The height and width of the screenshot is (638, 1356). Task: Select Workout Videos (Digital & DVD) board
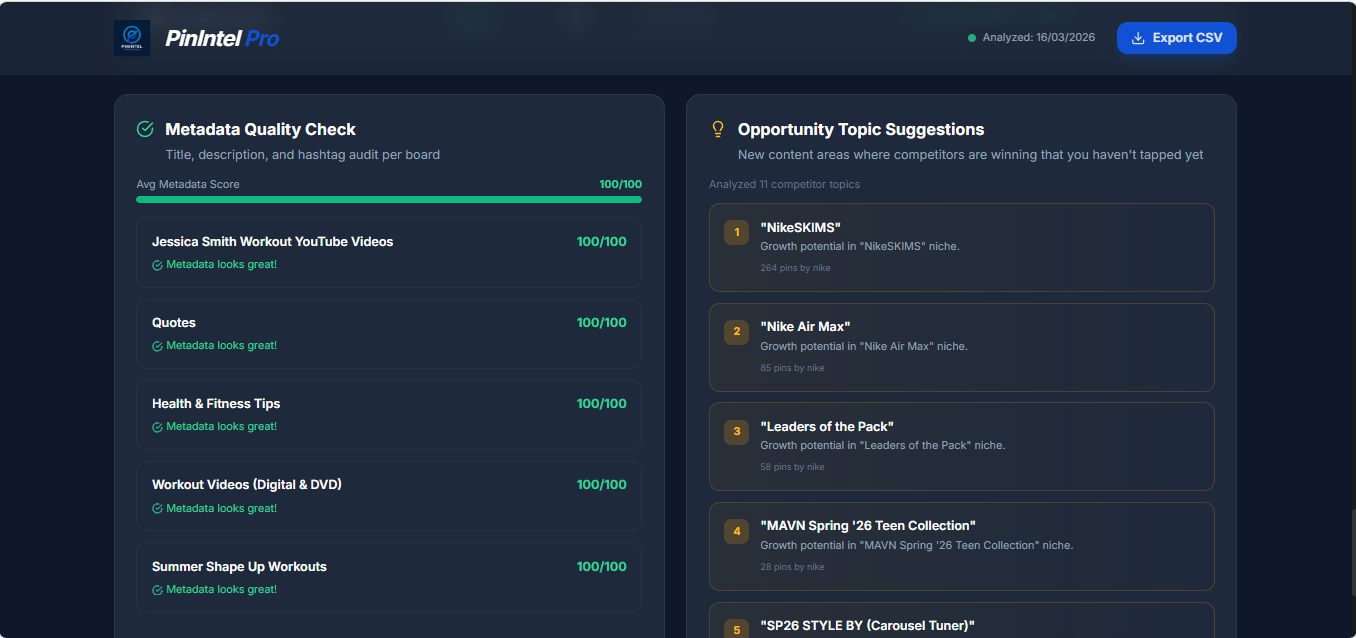389,495
